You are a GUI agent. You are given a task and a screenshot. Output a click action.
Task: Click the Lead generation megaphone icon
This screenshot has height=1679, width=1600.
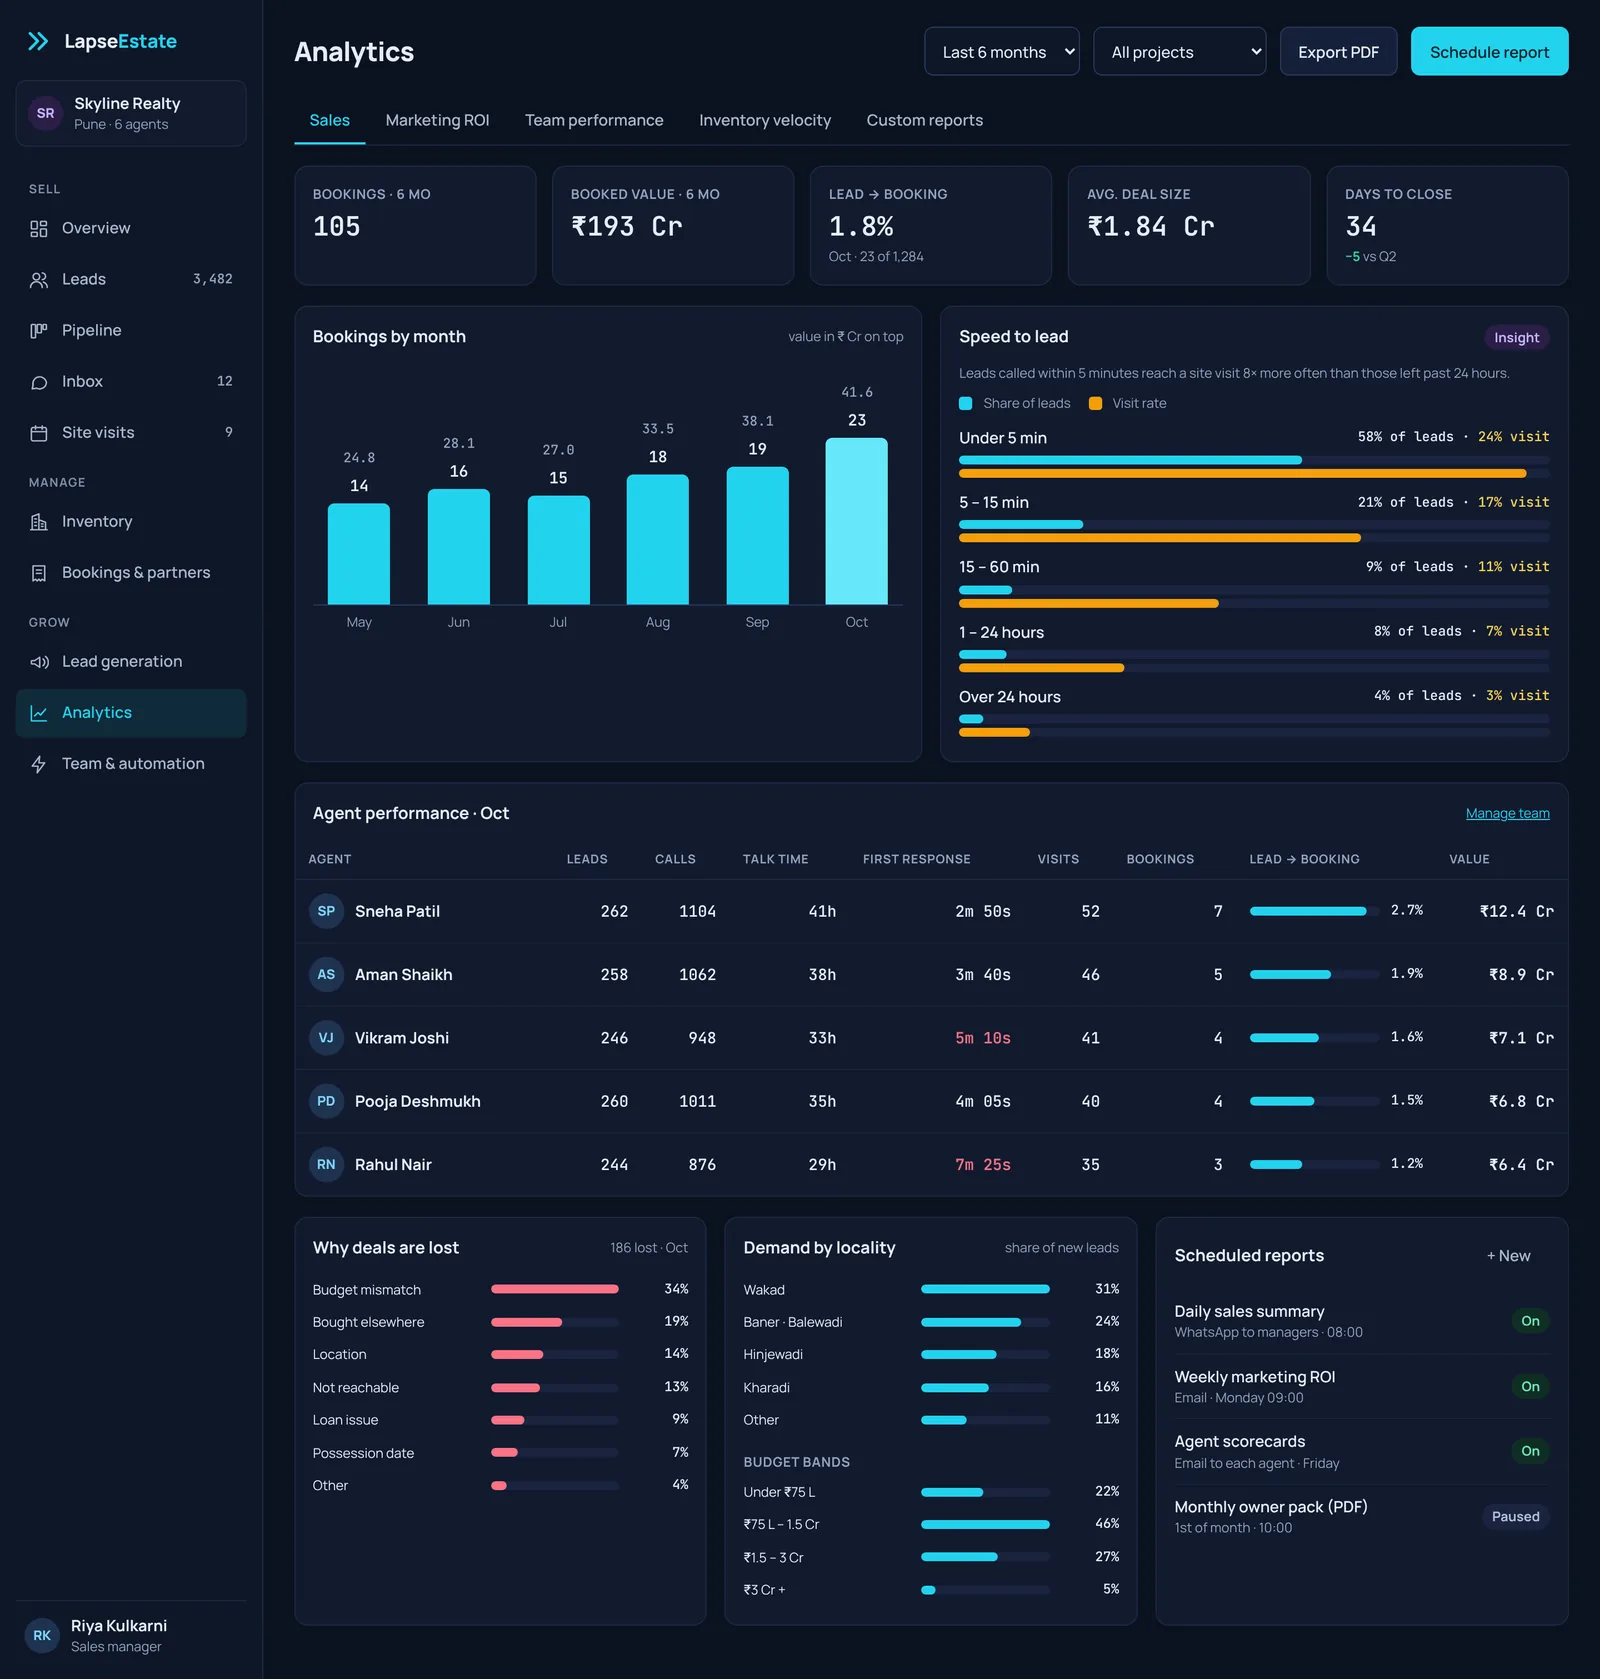tap(39, 662)
